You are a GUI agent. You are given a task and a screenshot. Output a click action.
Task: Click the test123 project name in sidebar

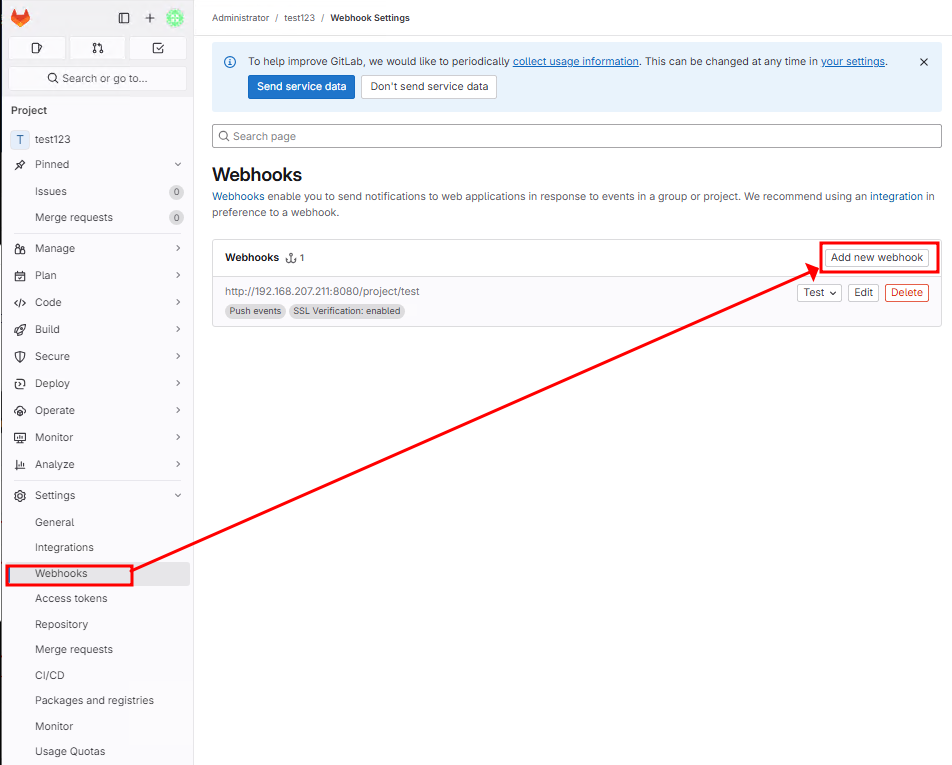pyautogui.click(x=53, y=140)
